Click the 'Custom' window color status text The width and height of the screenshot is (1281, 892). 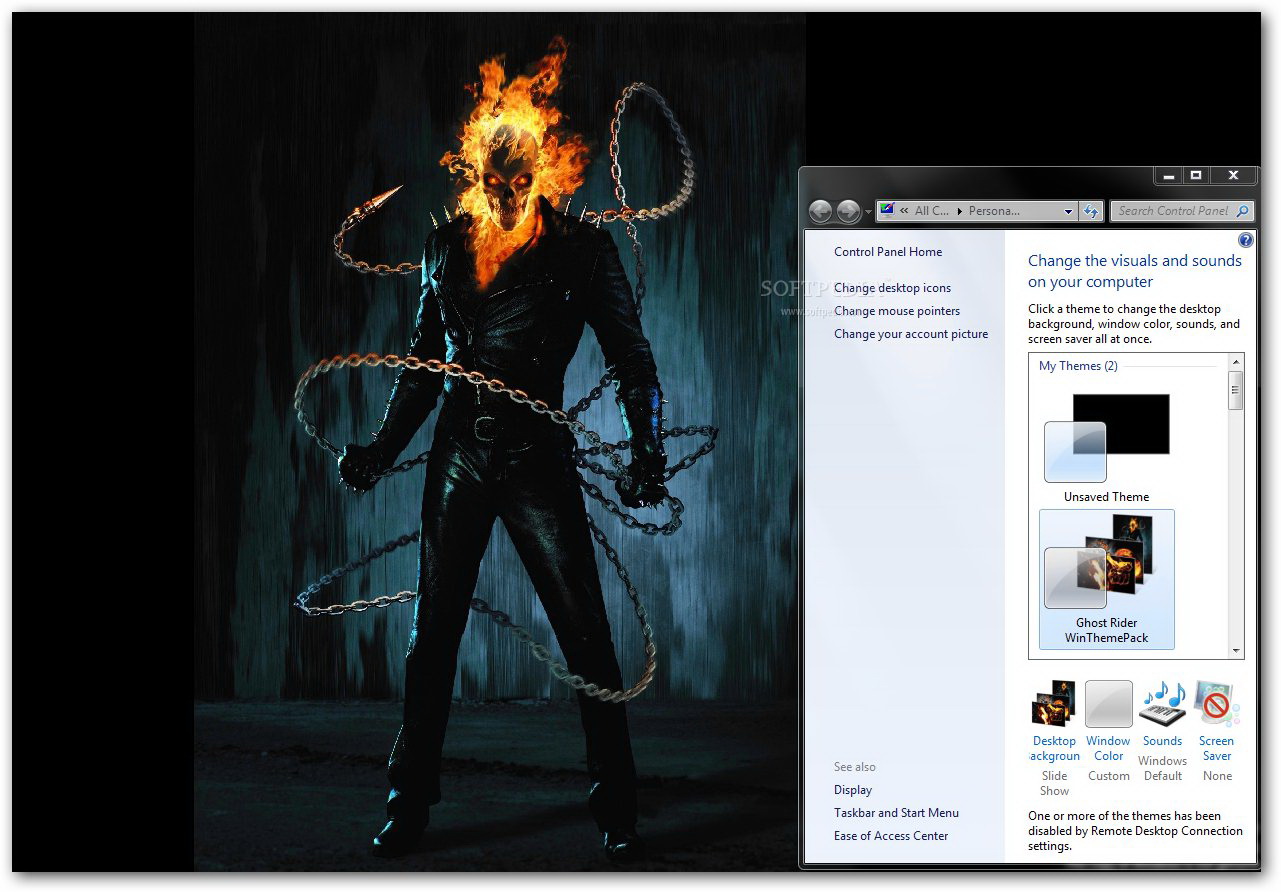point(1108,776)
